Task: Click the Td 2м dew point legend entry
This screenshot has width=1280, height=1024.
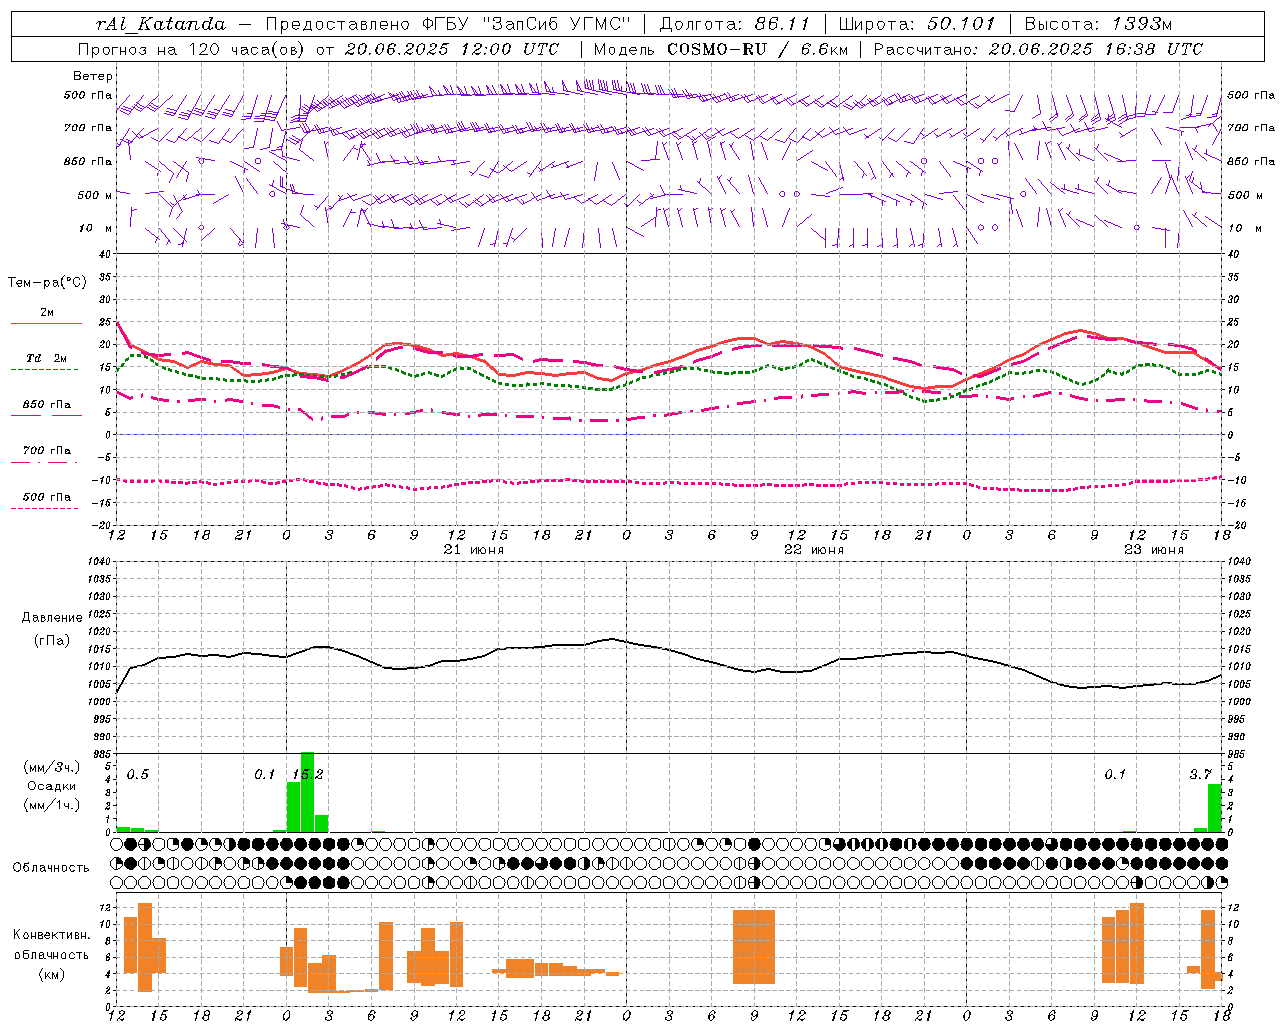Action: [47, 358]
